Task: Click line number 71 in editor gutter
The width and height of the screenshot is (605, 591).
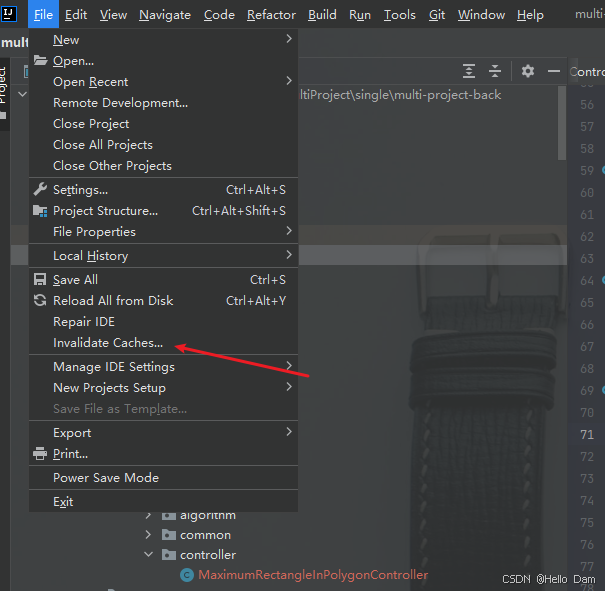Action: pyautogui.click(x=587, y=434)
